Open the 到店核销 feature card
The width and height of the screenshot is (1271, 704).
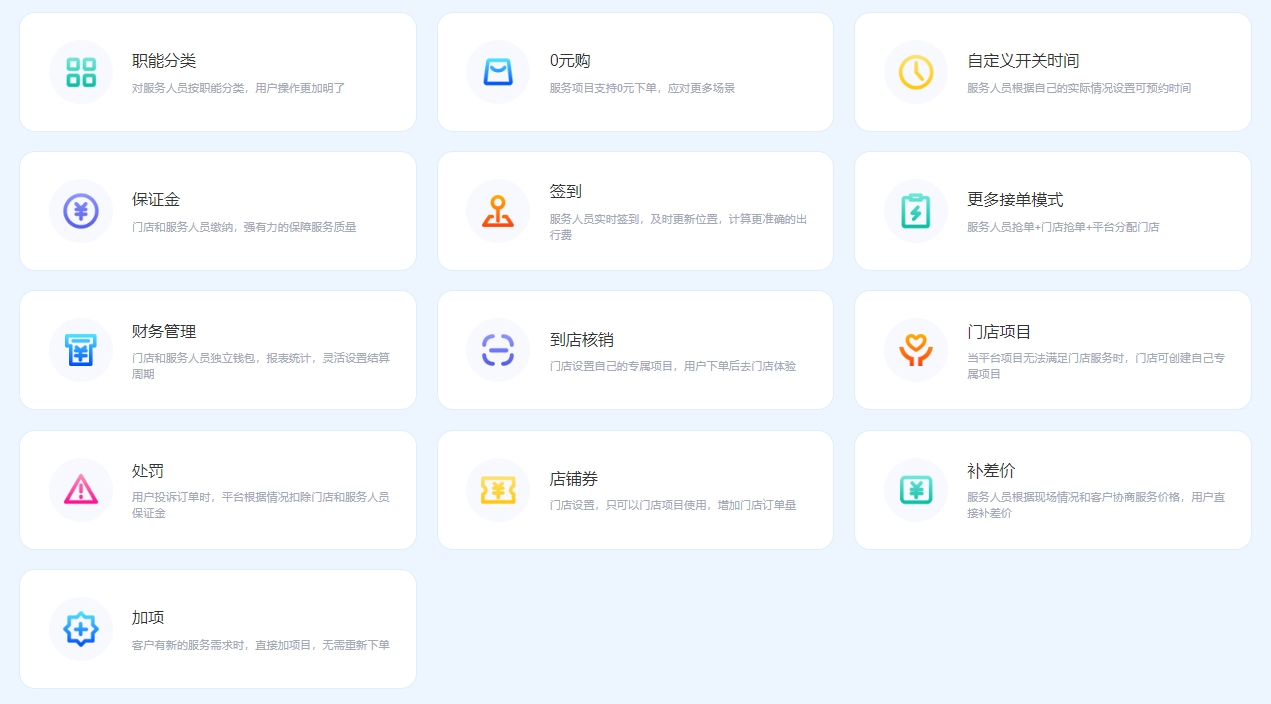635,350
